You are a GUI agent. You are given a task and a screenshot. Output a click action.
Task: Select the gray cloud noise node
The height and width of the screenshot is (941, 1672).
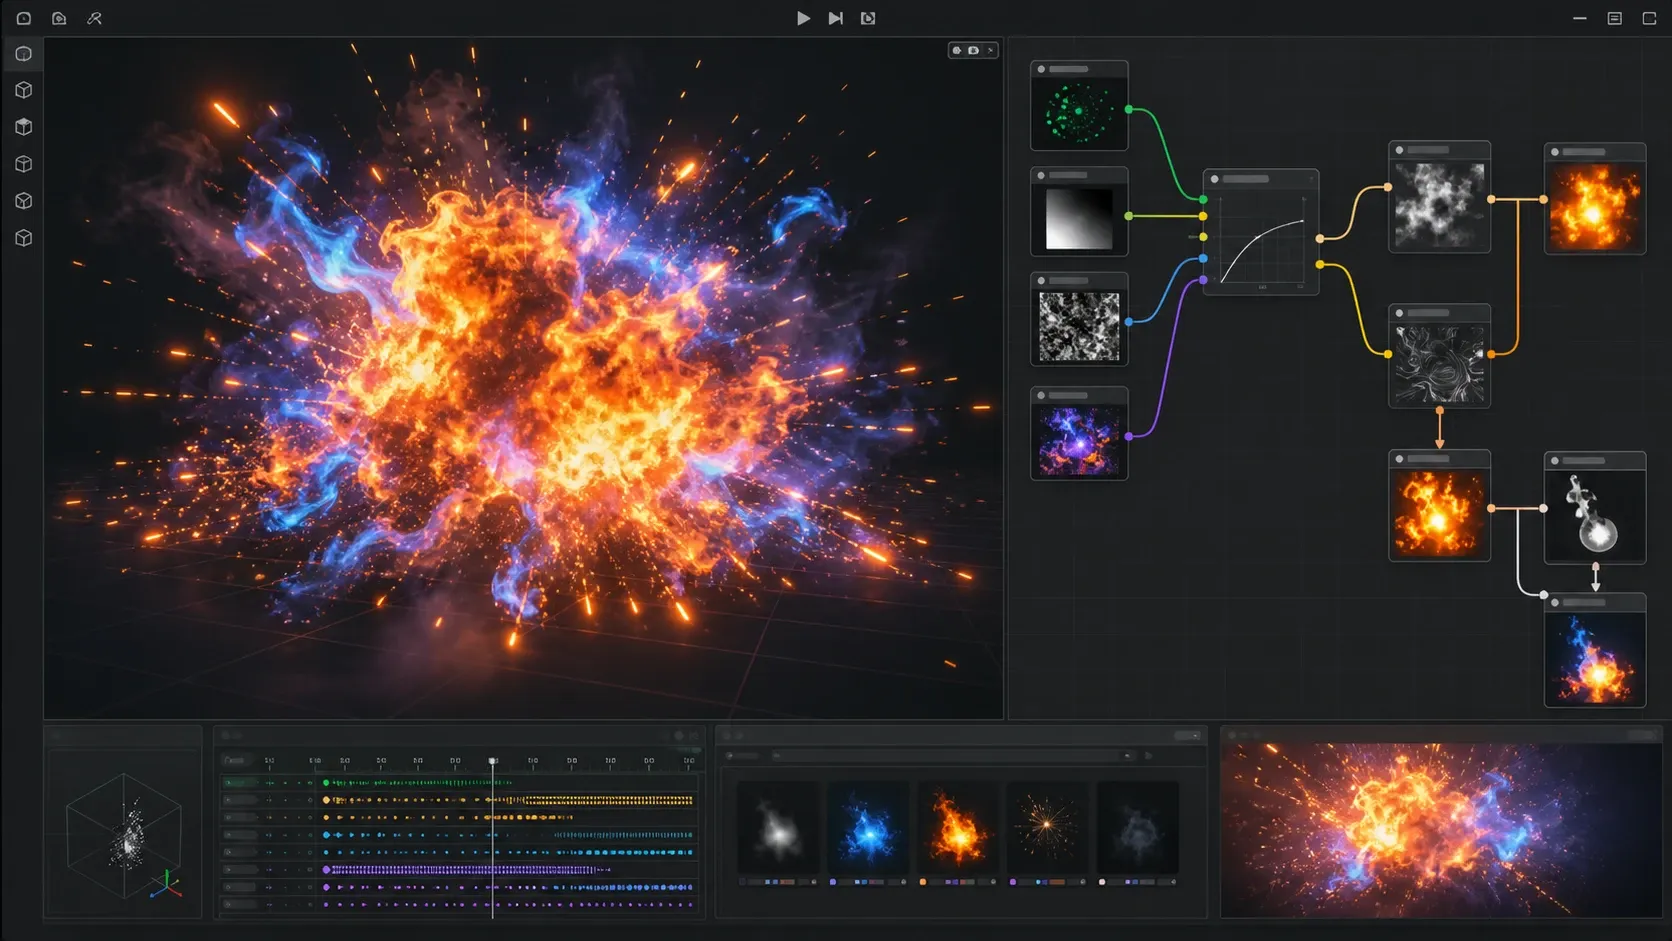[x=1439, y=205]
